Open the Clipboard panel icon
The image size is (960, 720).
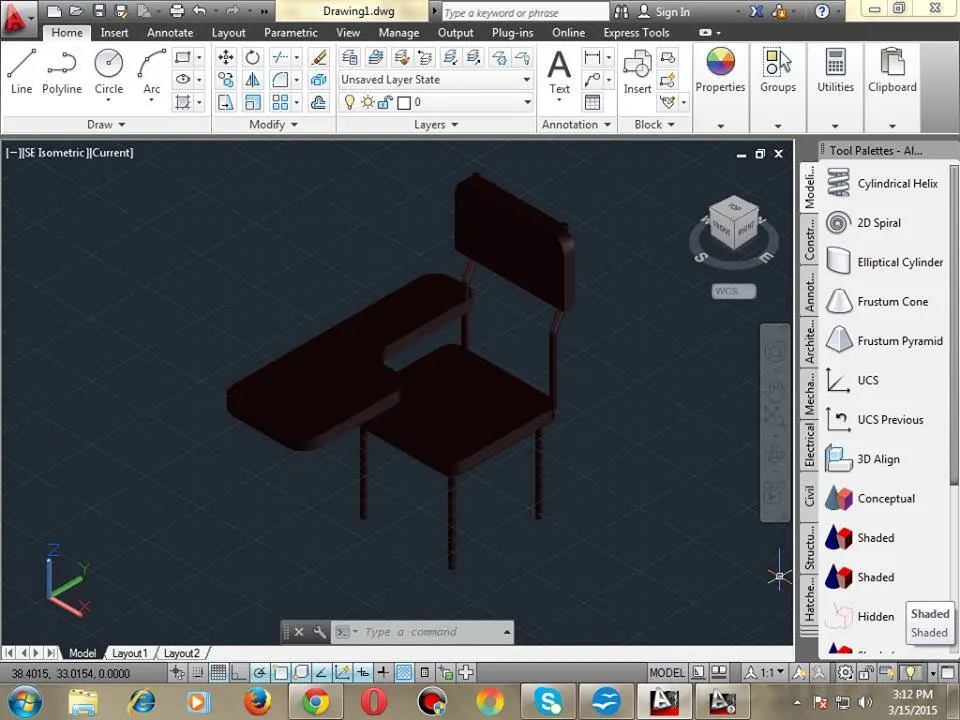pyautogui.click(x=892, y=70)
